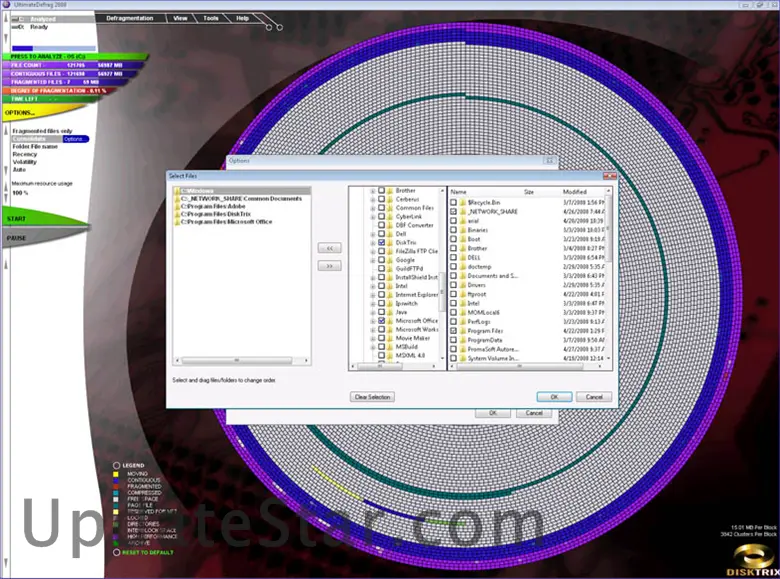Uncheck the Program Files checkbox in file list
Image resolution: width=780 pixels, height=579 pixels.
click(x=454, y=330)
